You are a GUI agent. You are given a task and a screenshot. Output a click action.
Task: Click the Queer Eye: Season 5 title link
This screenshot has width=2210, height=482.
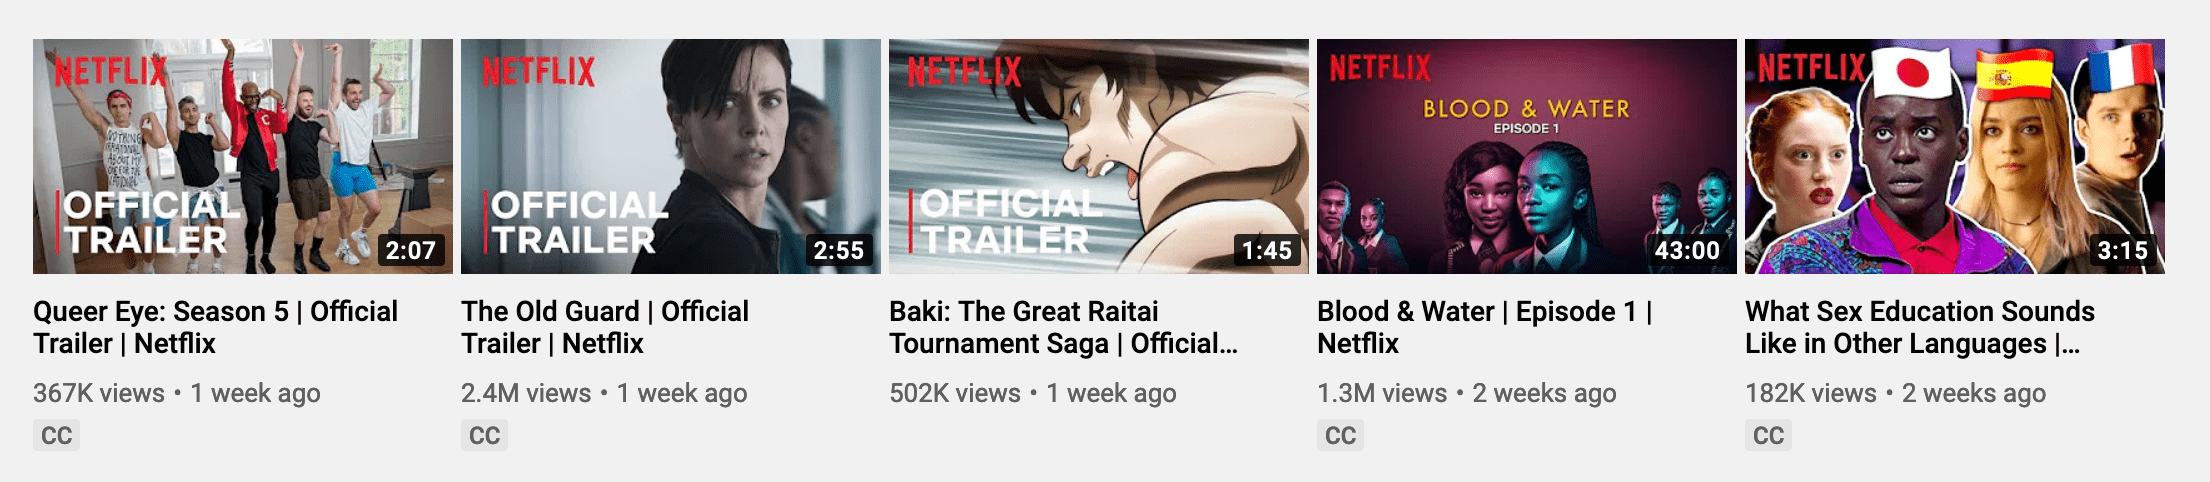[216, 327]
